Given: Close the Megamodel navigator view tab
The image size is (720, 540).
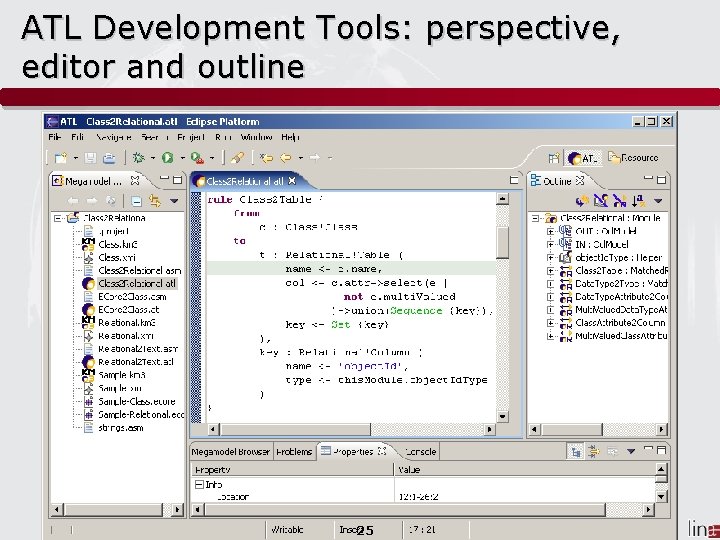Looking at the screenshot, I should tap(135, 181).
